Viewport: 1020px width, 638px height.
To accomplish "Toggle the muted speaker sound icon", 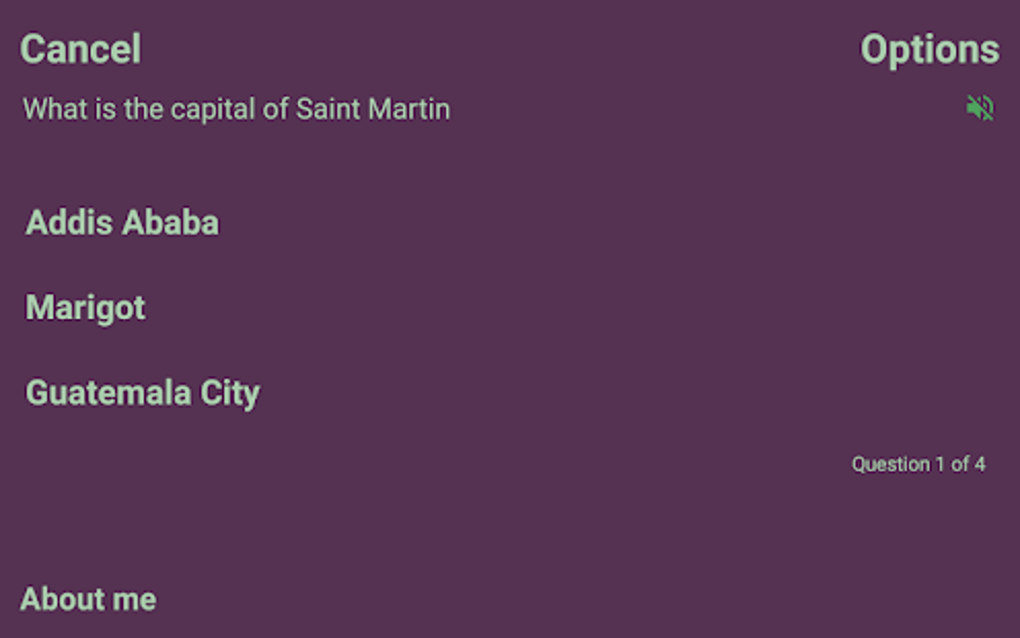I will pyautogui.click(x=980, y=108).
